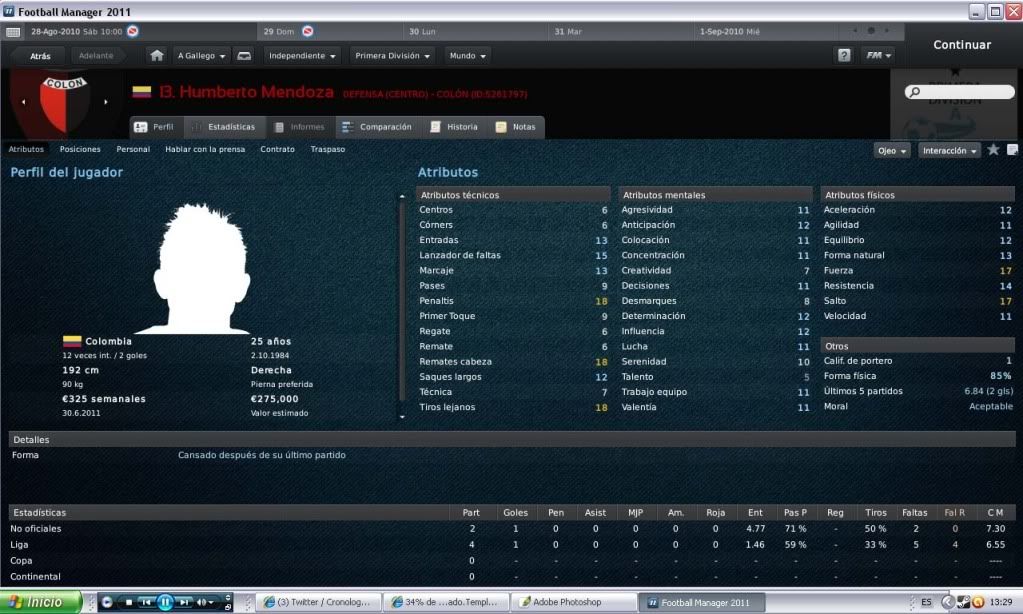Click the Goles column header
Image resolution: width=1023 pixels, height=614 pixels.
pyautogui.click(x=515, y=513)
